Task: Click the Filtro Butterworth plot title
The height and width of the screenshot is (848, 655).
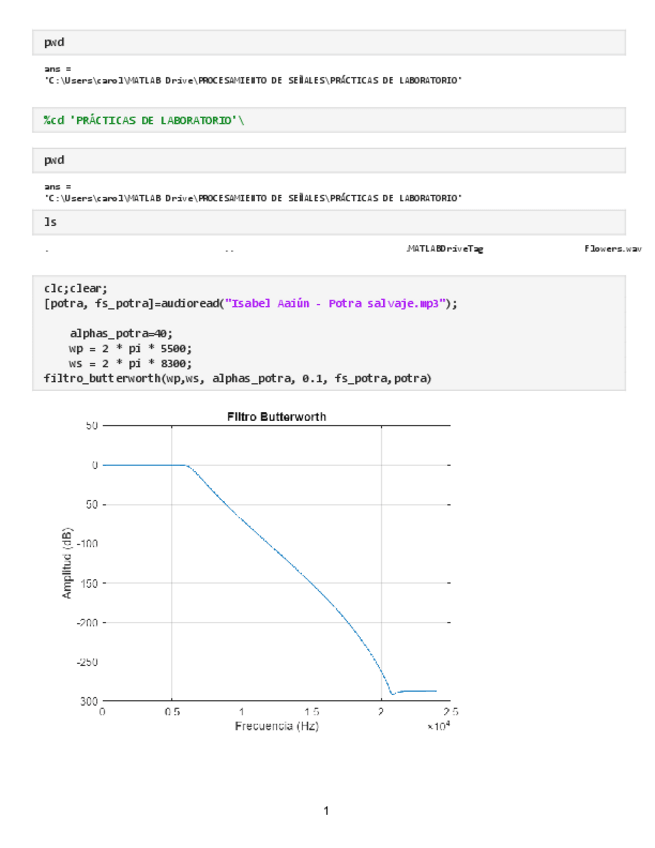Action: pyautogui.click(x=276, y=416)
